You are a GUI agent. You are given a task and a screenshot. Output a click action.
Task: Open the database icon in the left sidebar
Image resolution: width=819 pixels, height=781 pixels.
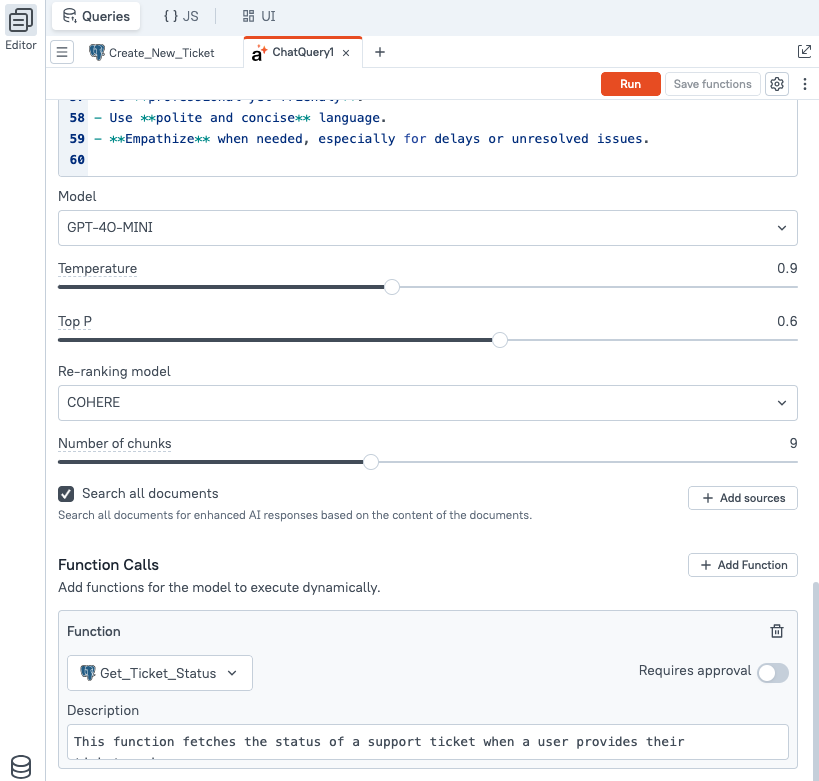pyautogui.click(x=21, y=767)
